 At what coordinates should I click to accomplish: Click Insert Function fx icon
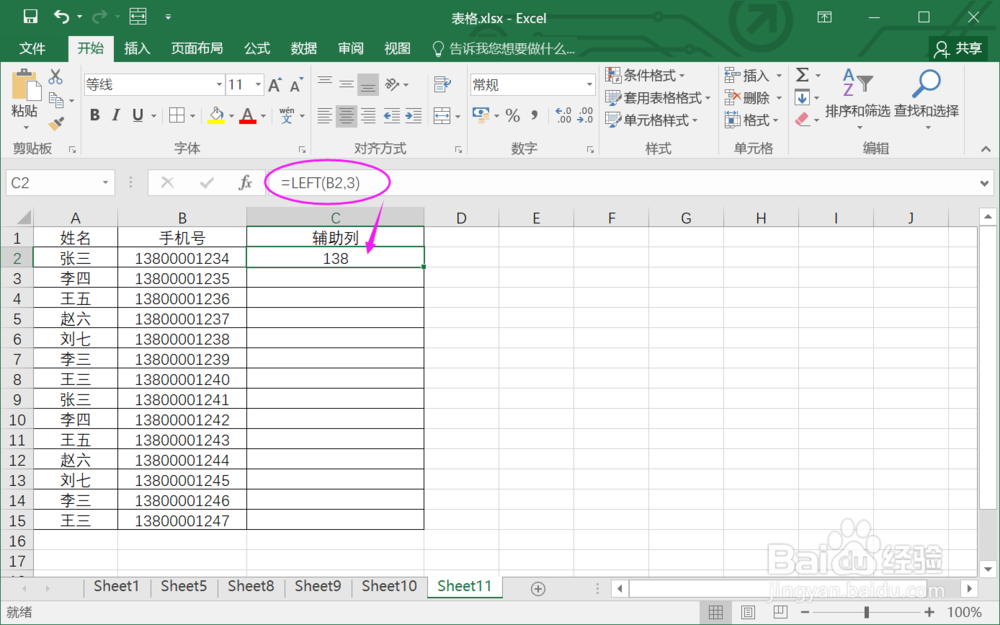point(245,183)
